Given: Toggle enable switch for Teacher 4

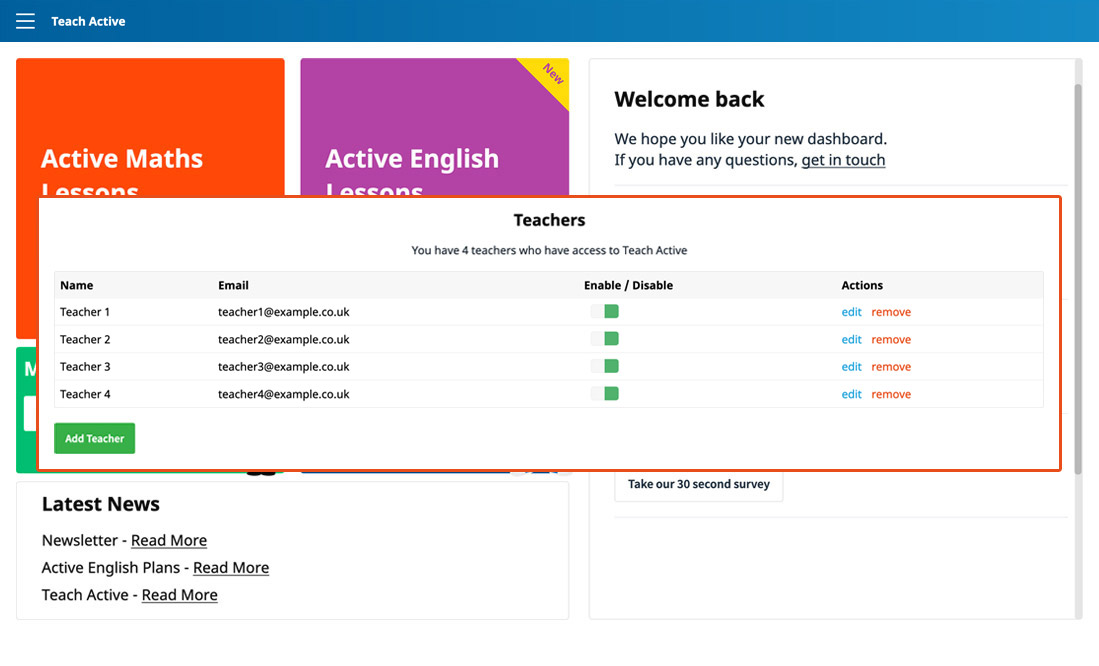Looking at the screenshot, I should coord(604,393).
